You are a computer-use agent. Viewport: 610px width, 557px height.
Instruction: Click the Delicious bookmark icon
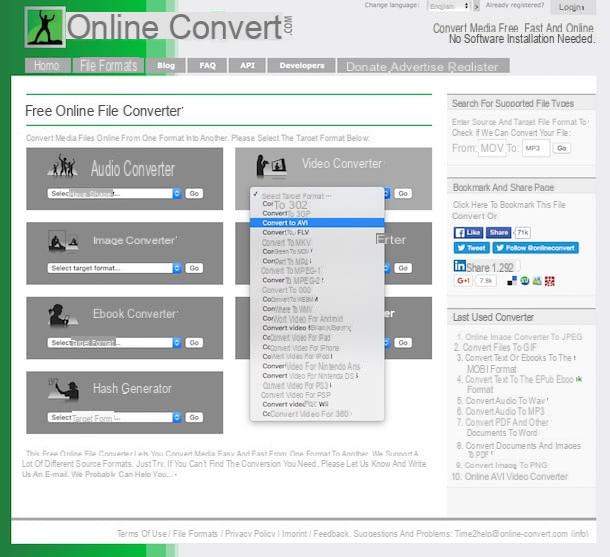point(512,281)
